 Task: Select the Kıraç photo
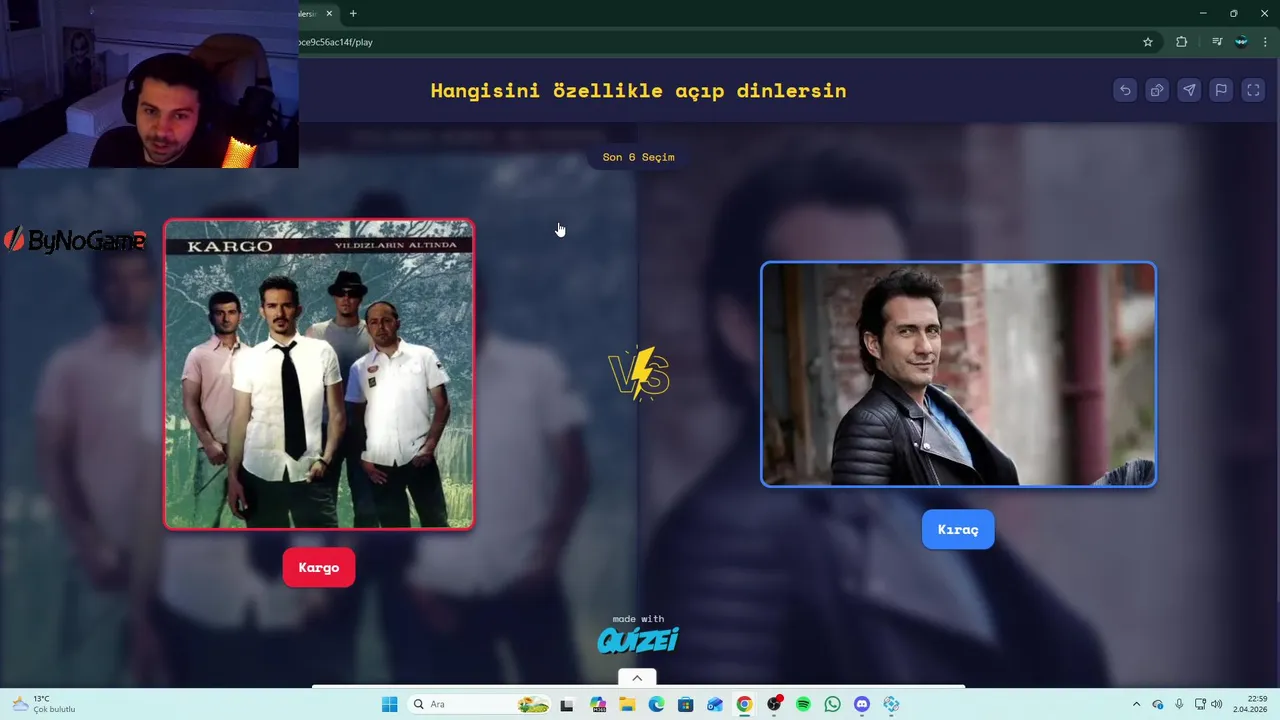(x=958, y=374)
